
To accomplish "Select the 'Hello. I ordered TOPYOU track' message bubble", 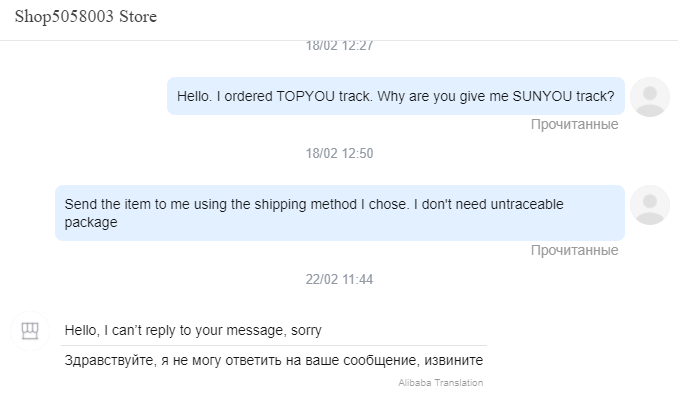I will [396, 96].
